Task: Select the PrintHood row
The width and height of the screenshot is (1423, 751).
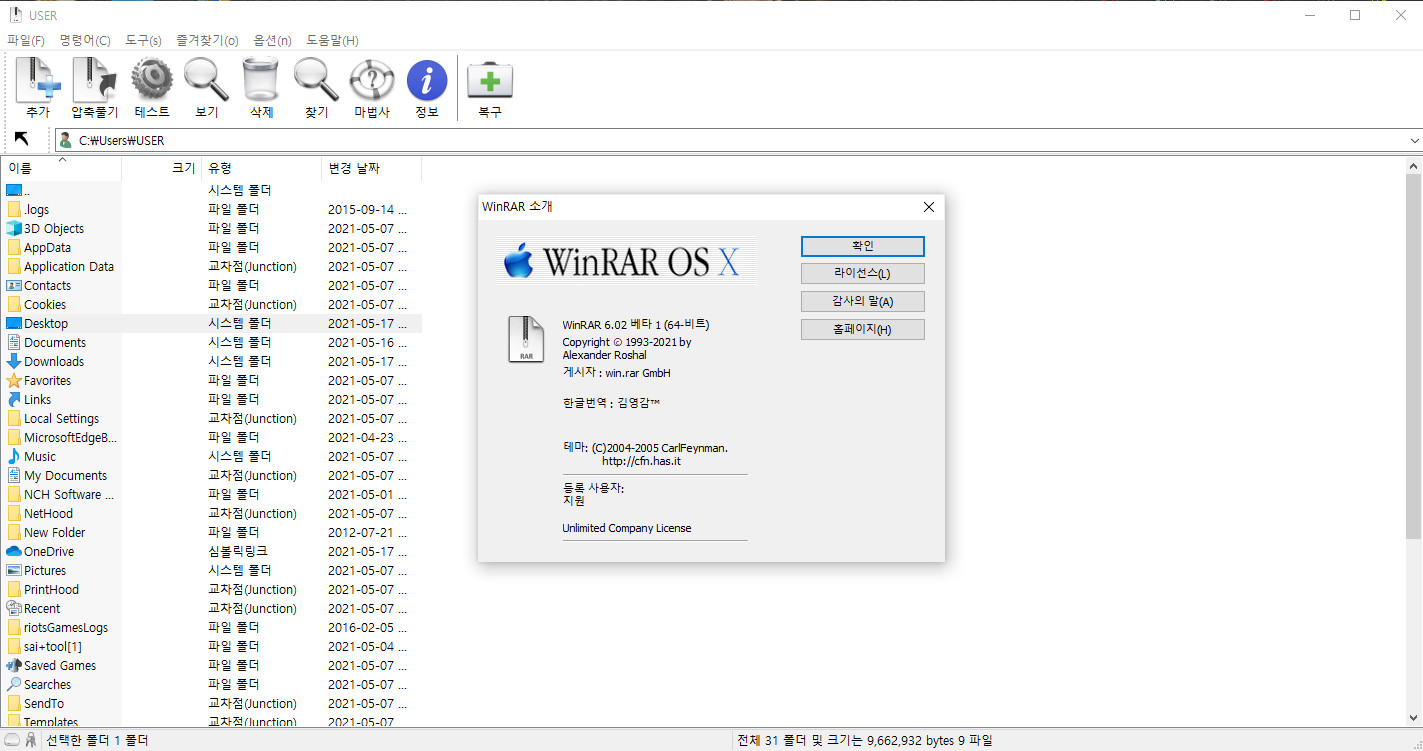Action: click(x=211, y=589)
